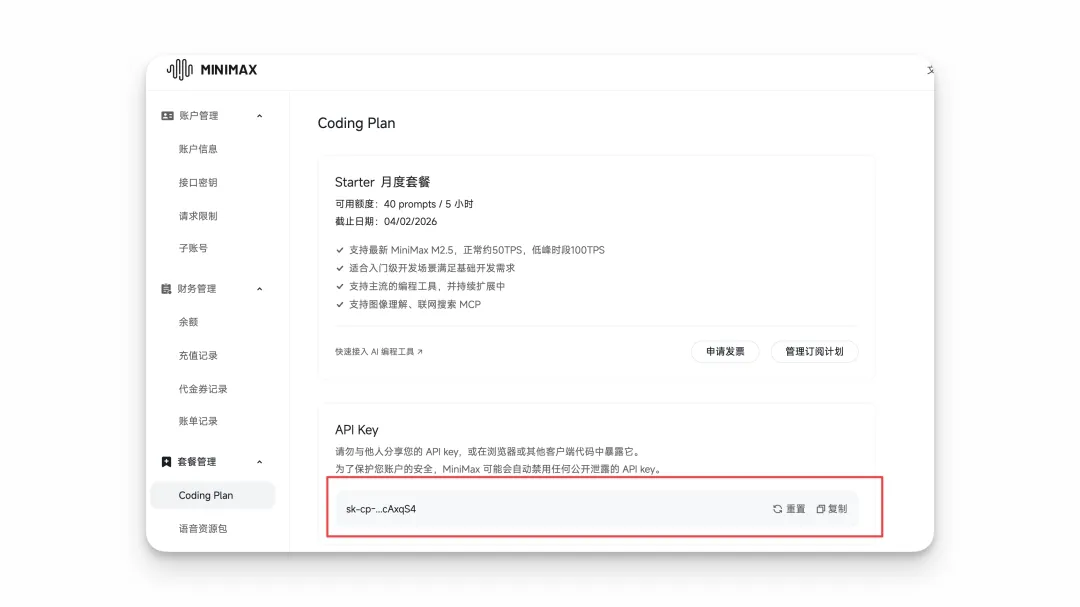This screenshot has height=607, width=1080.
Task: View 代金券记录 page
Action: point(203,389)
